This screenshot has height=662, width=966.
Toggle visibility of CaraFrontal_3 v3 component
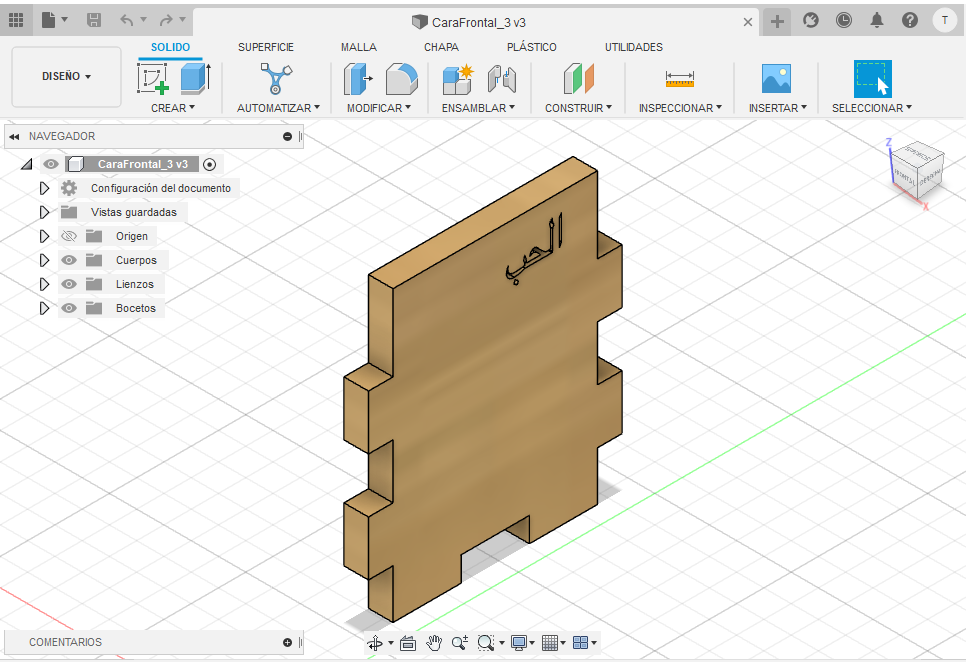pos(51,164)
